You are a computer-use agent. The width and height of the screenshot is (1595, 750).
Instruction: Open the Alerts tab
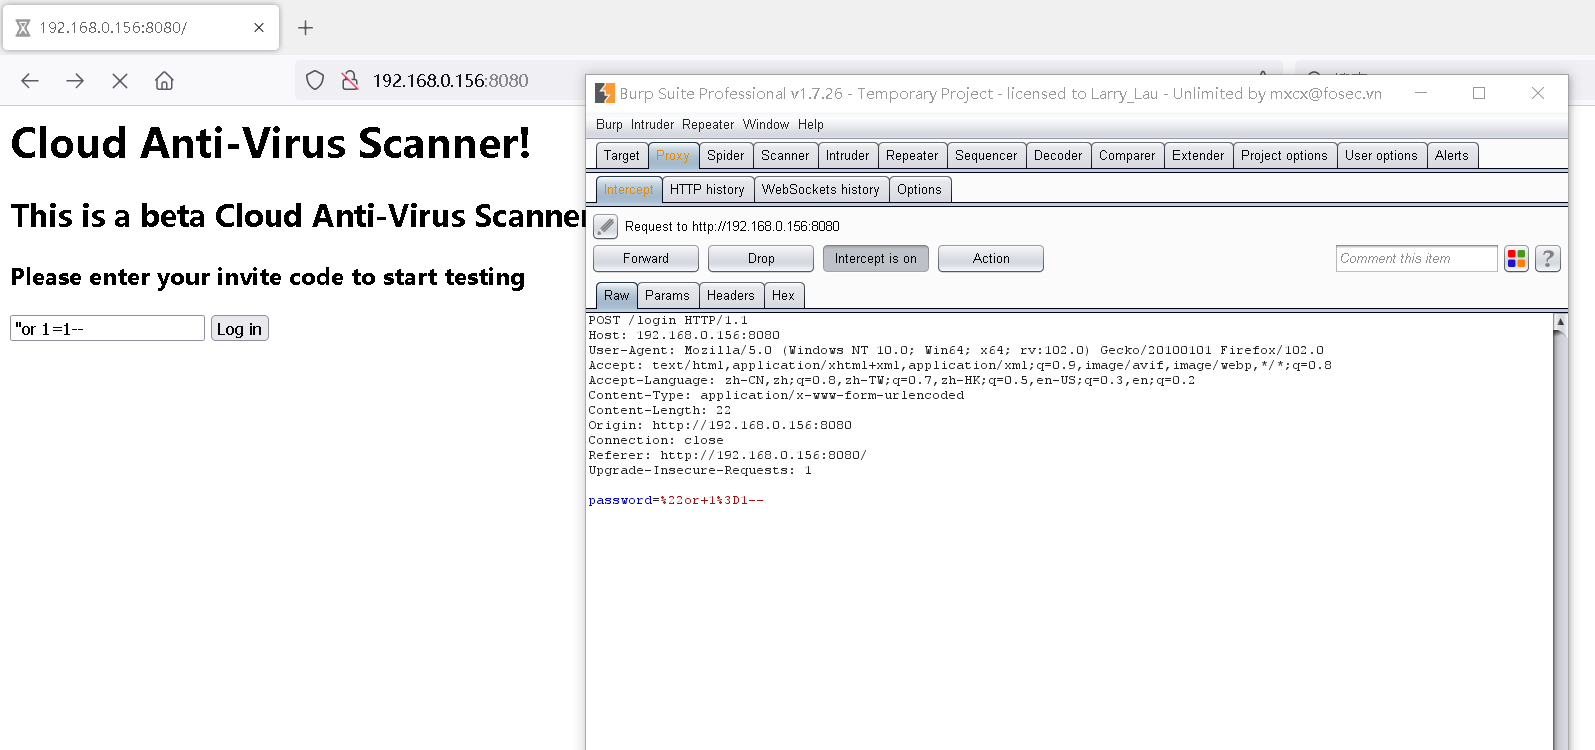pyautogui.click(x=1452, y=156)
